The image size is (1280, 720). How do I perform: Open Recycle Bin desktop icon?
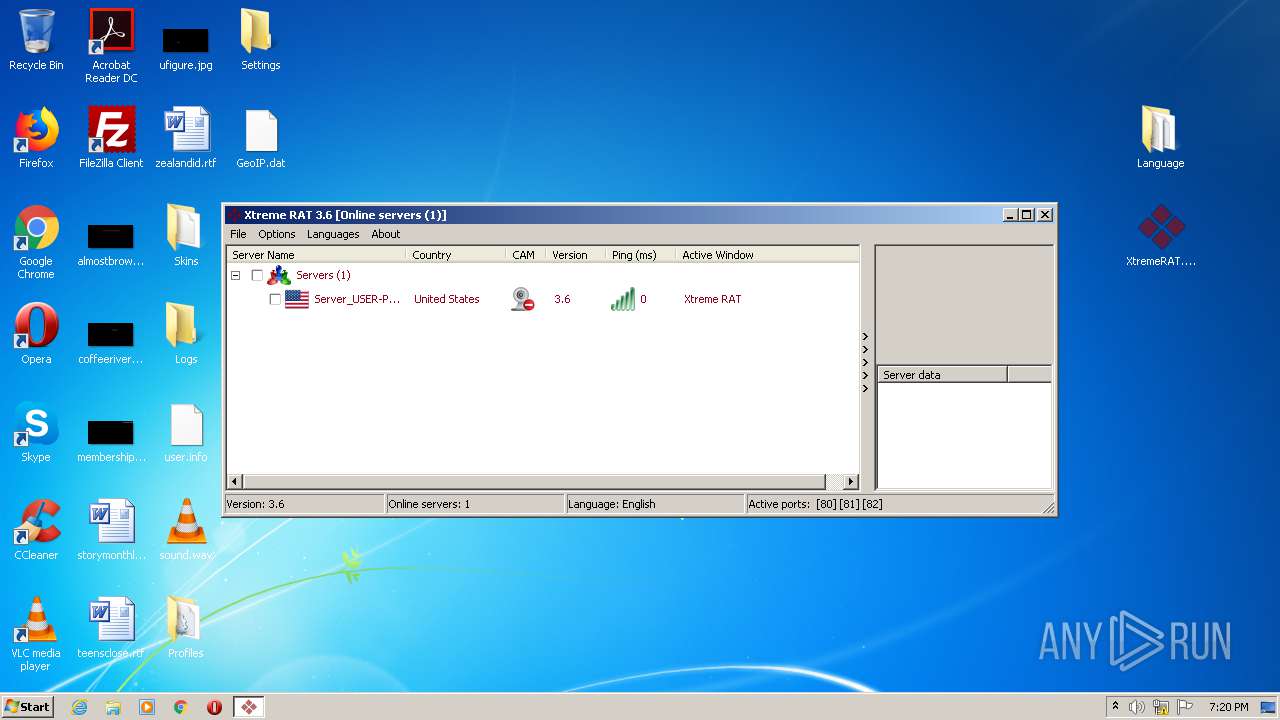[x=36, y=40]
